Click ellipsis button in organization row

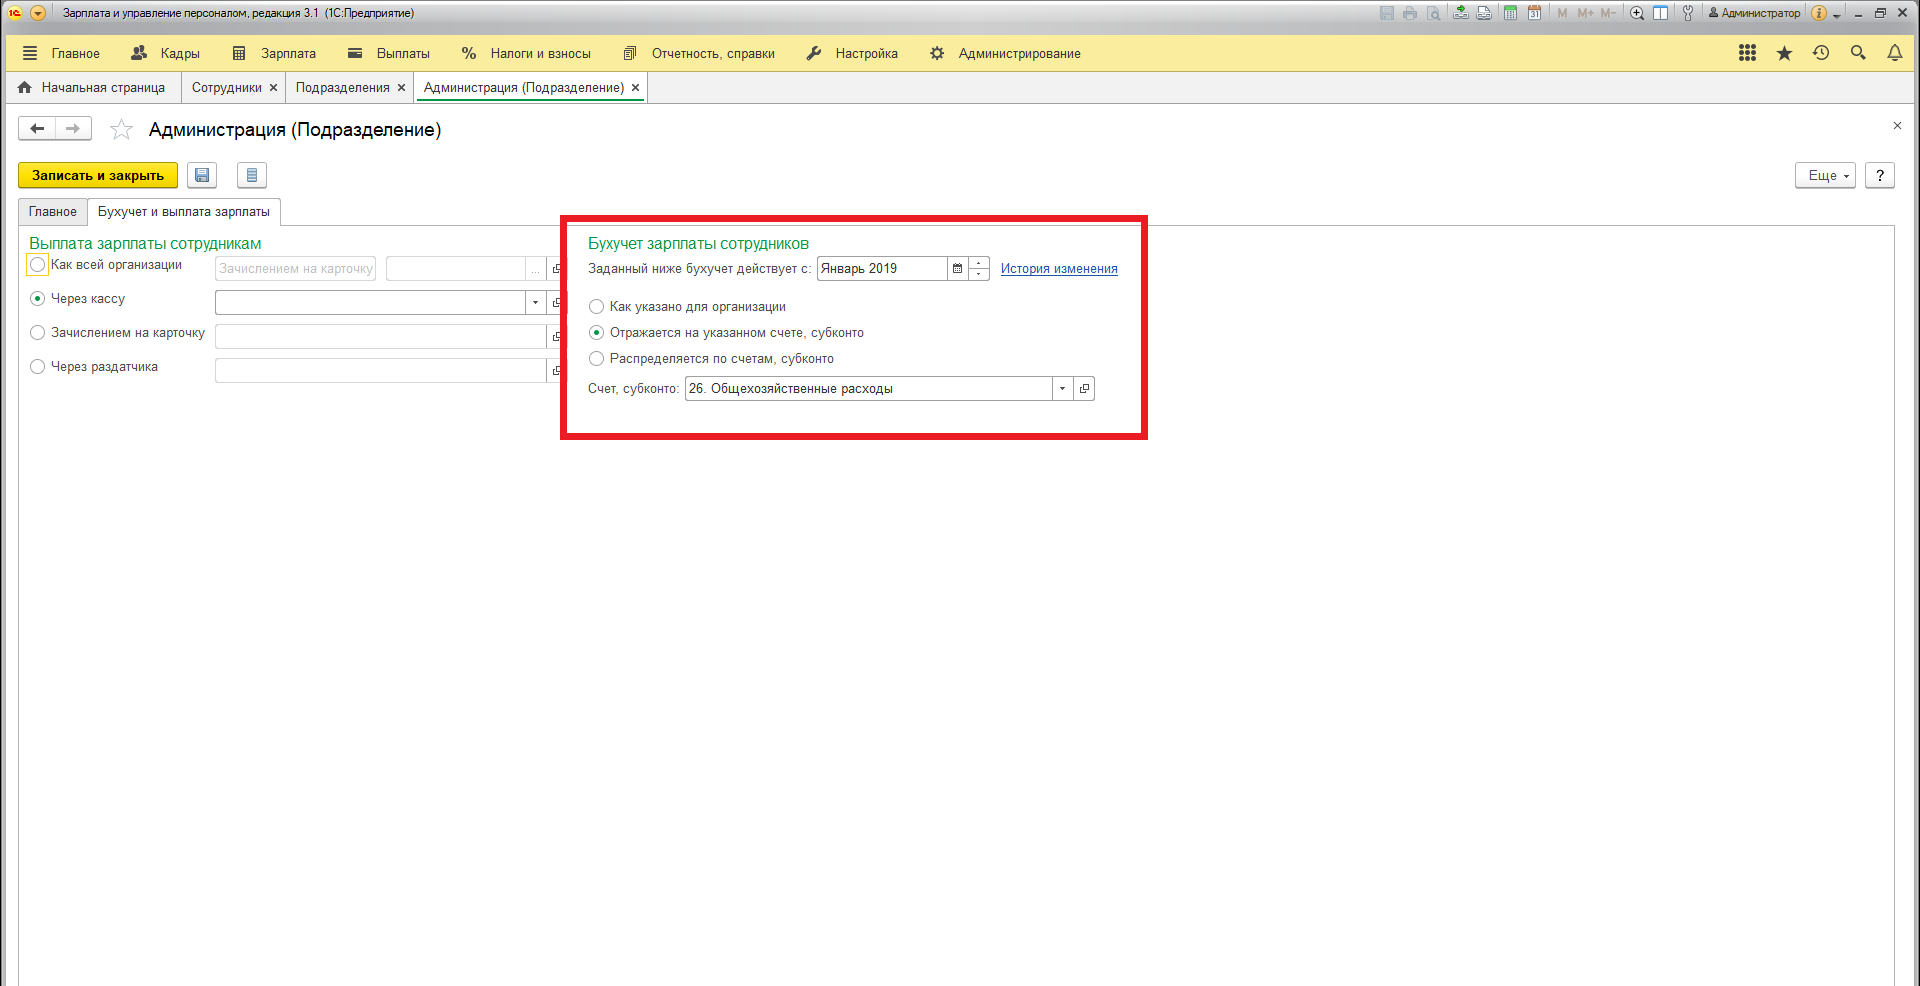click(535, 269)
